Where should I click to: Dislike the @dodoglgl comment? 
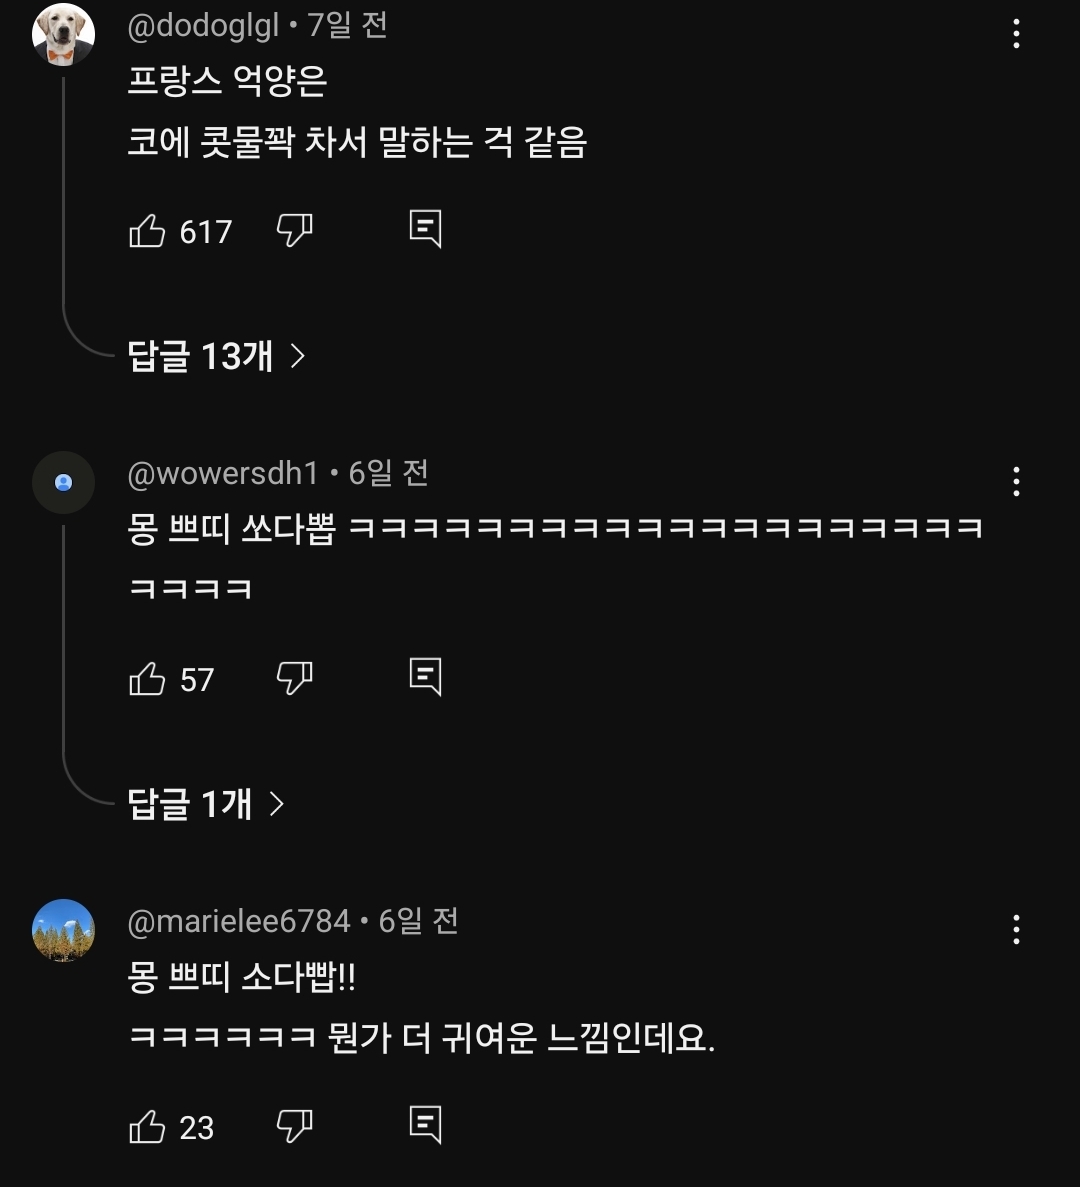(294, 230)
